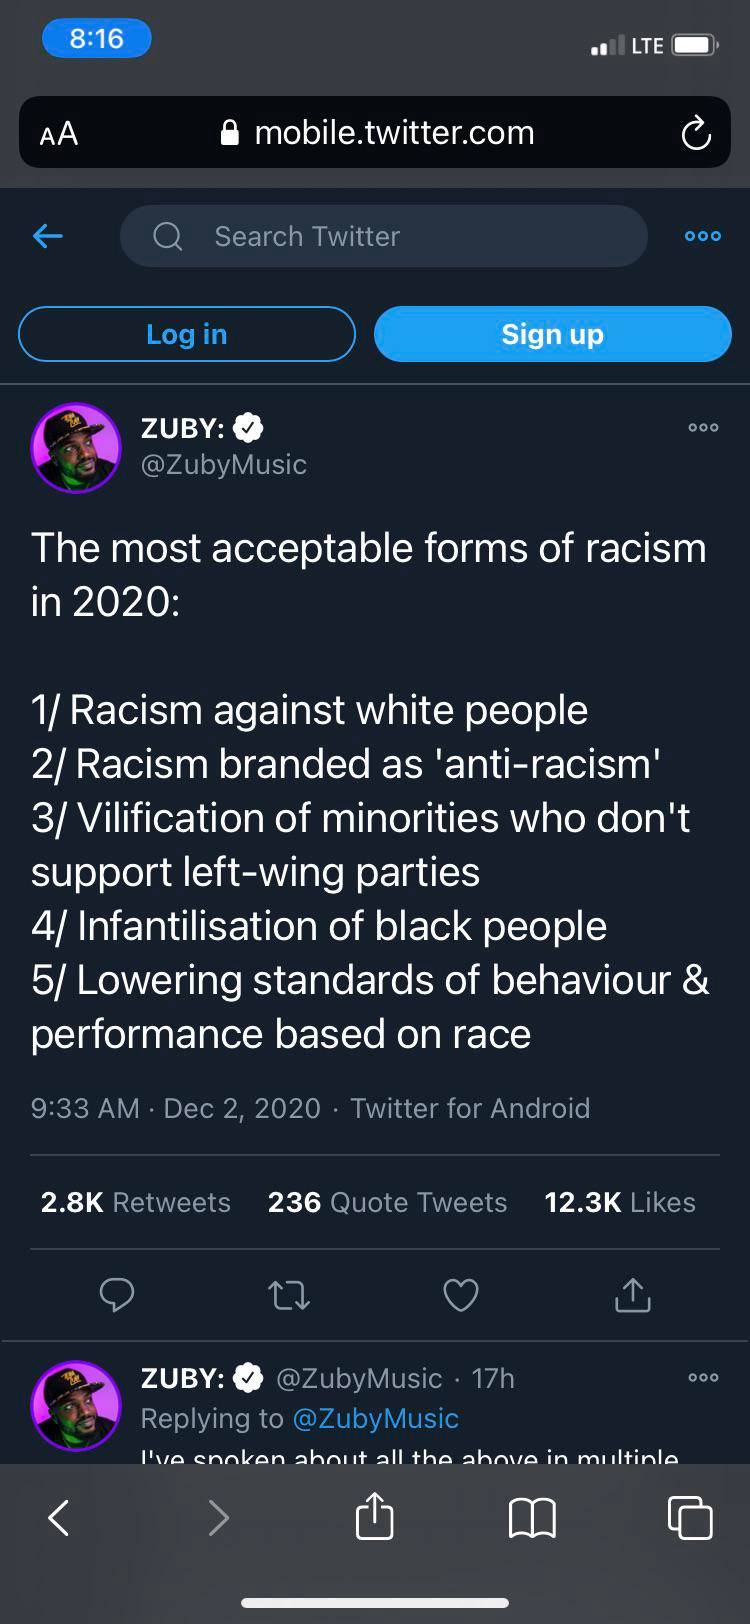Tap the Log in button
Image resolution: width=750 pixels, height=1624 pixels.
coord(186,334)
